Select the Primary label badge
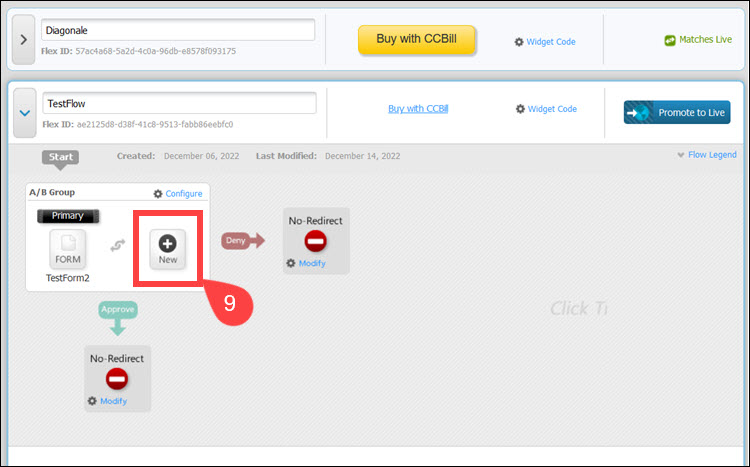Image resolution: width=750 pixels, height=467 pixels. coord(68,216)
